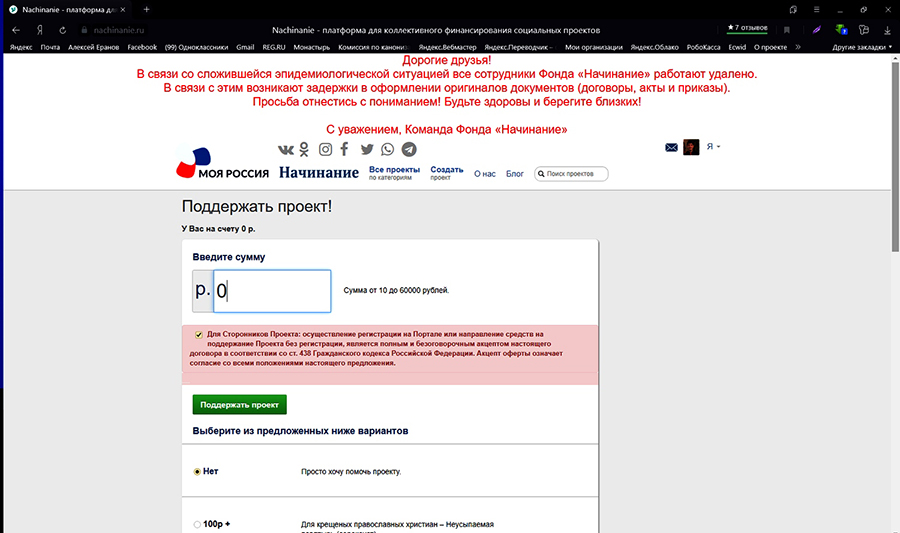The image size is (900, 533).
Task: Open the 'Яндекс.Переводчик' bookmark
Action: [518, 47]
